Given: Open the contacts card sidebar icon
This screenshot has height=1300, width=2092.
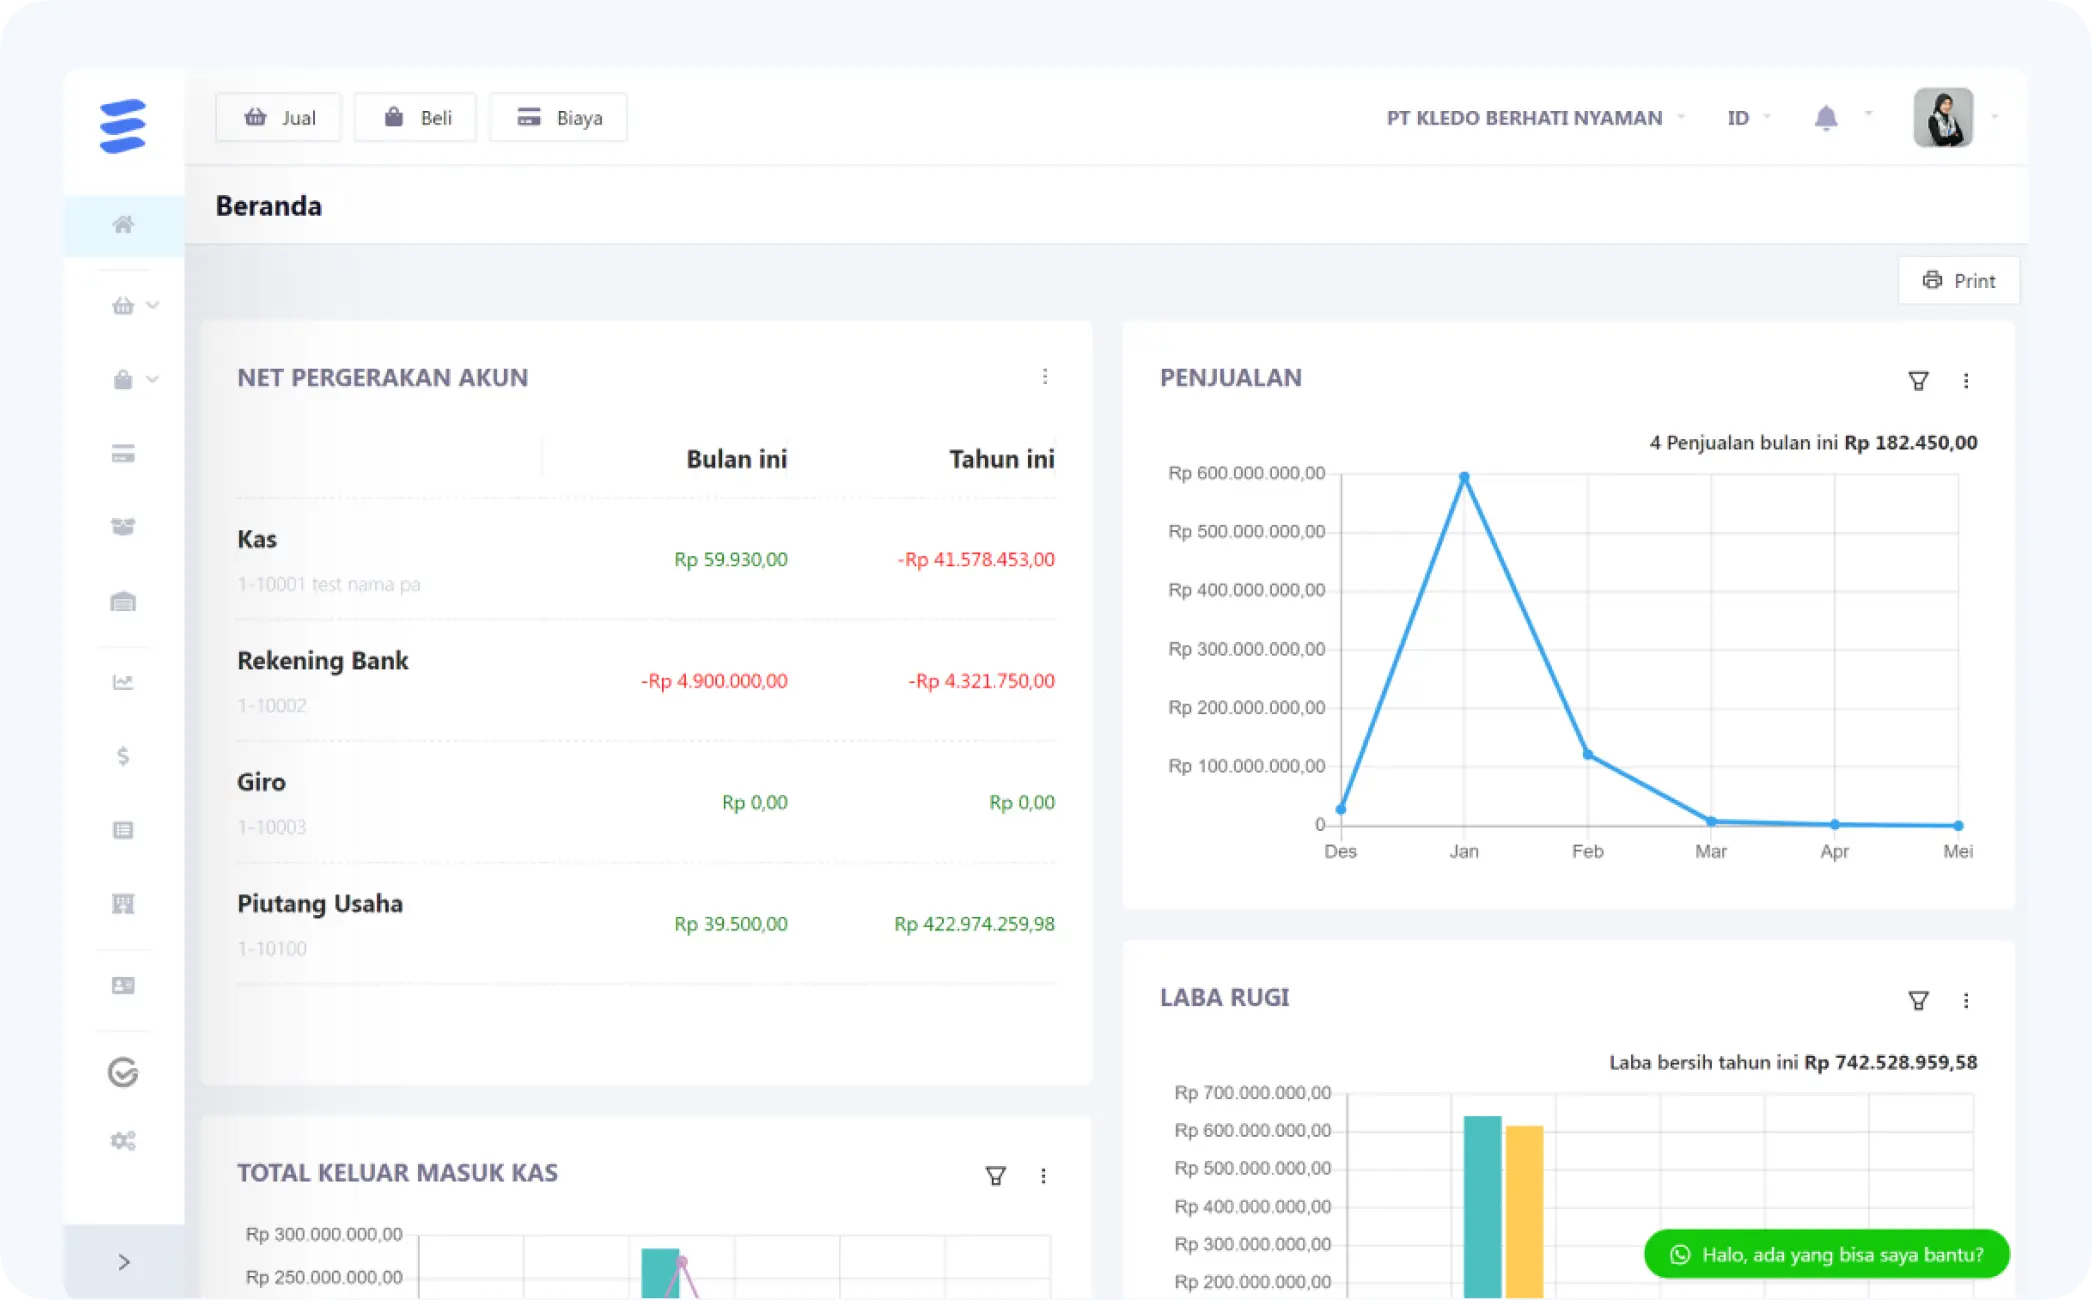Looking at the screenshot, I should (123, 986).
